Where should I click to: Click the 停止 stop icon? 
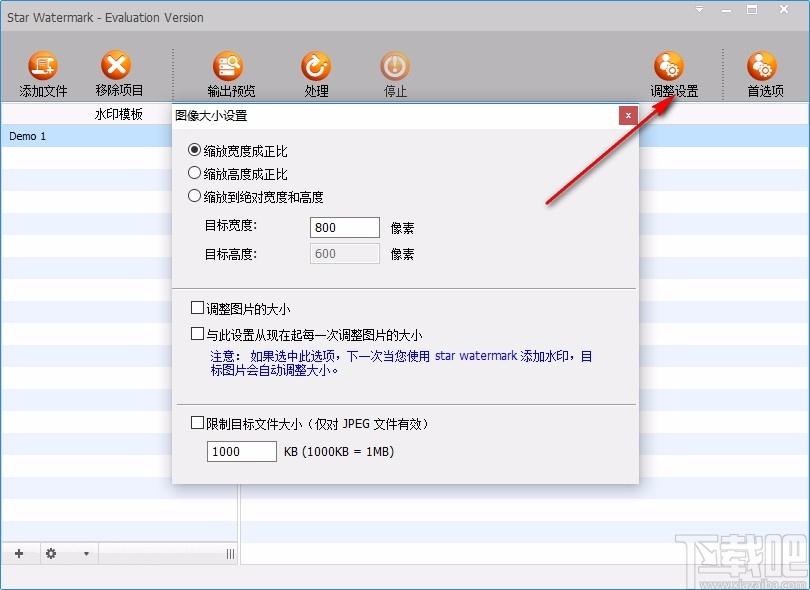pyautogui.click(x=395, y=66)
